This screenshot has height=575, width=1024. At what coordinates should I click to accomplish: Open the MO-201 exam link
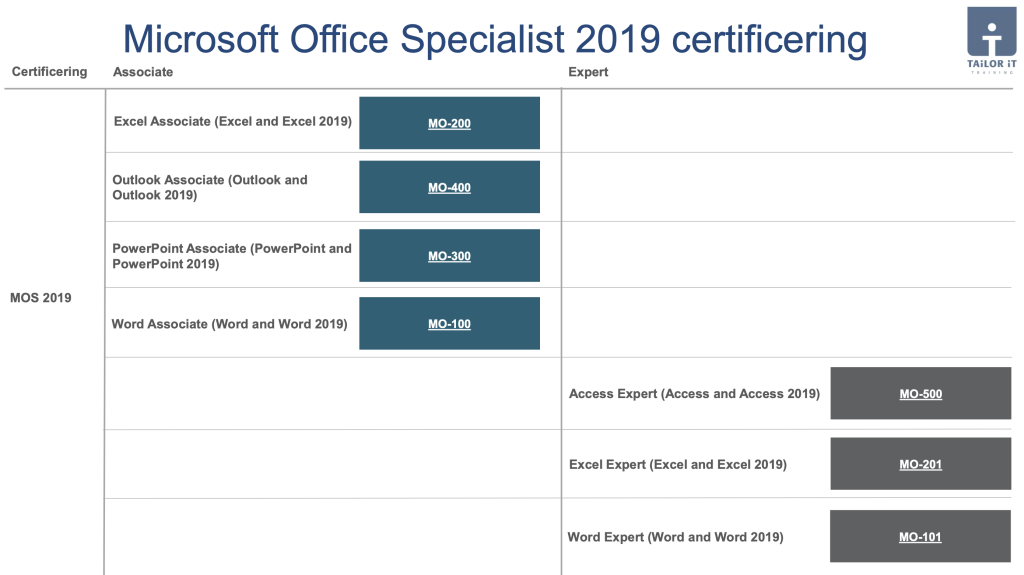920,464
